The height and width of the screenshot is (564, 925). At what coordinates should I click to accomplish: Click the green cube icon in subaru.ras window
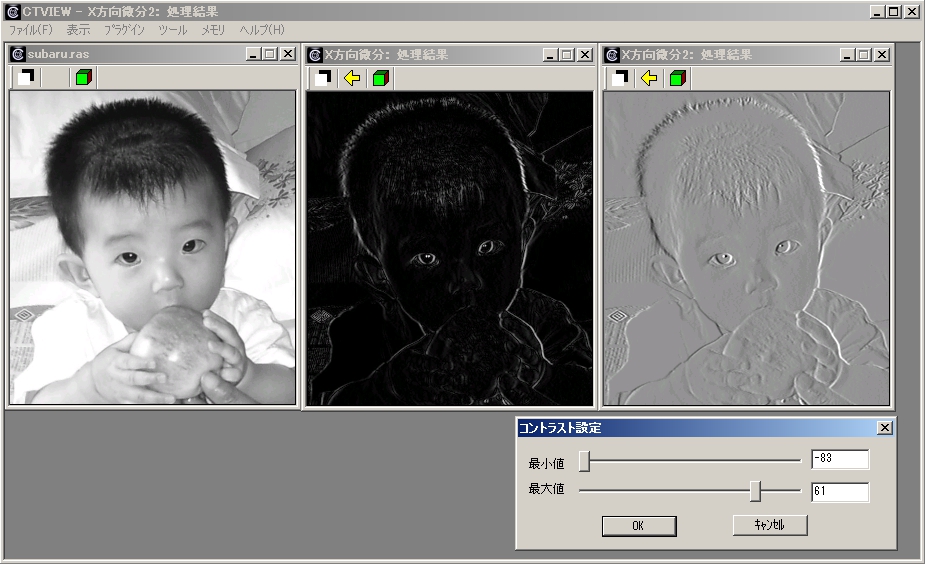84,78
